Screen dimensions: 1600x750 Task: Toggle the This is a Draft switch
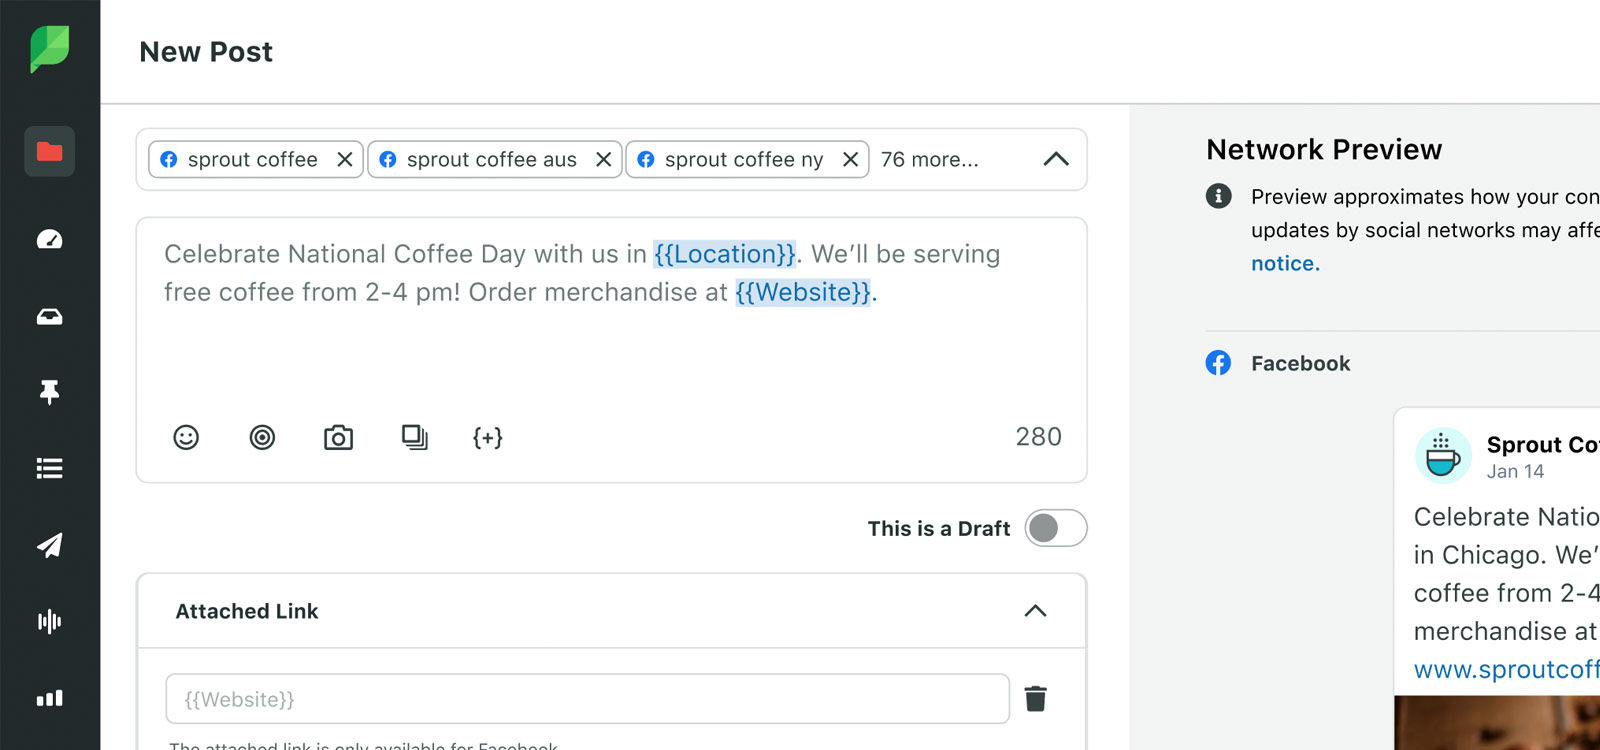(1055, 528)
